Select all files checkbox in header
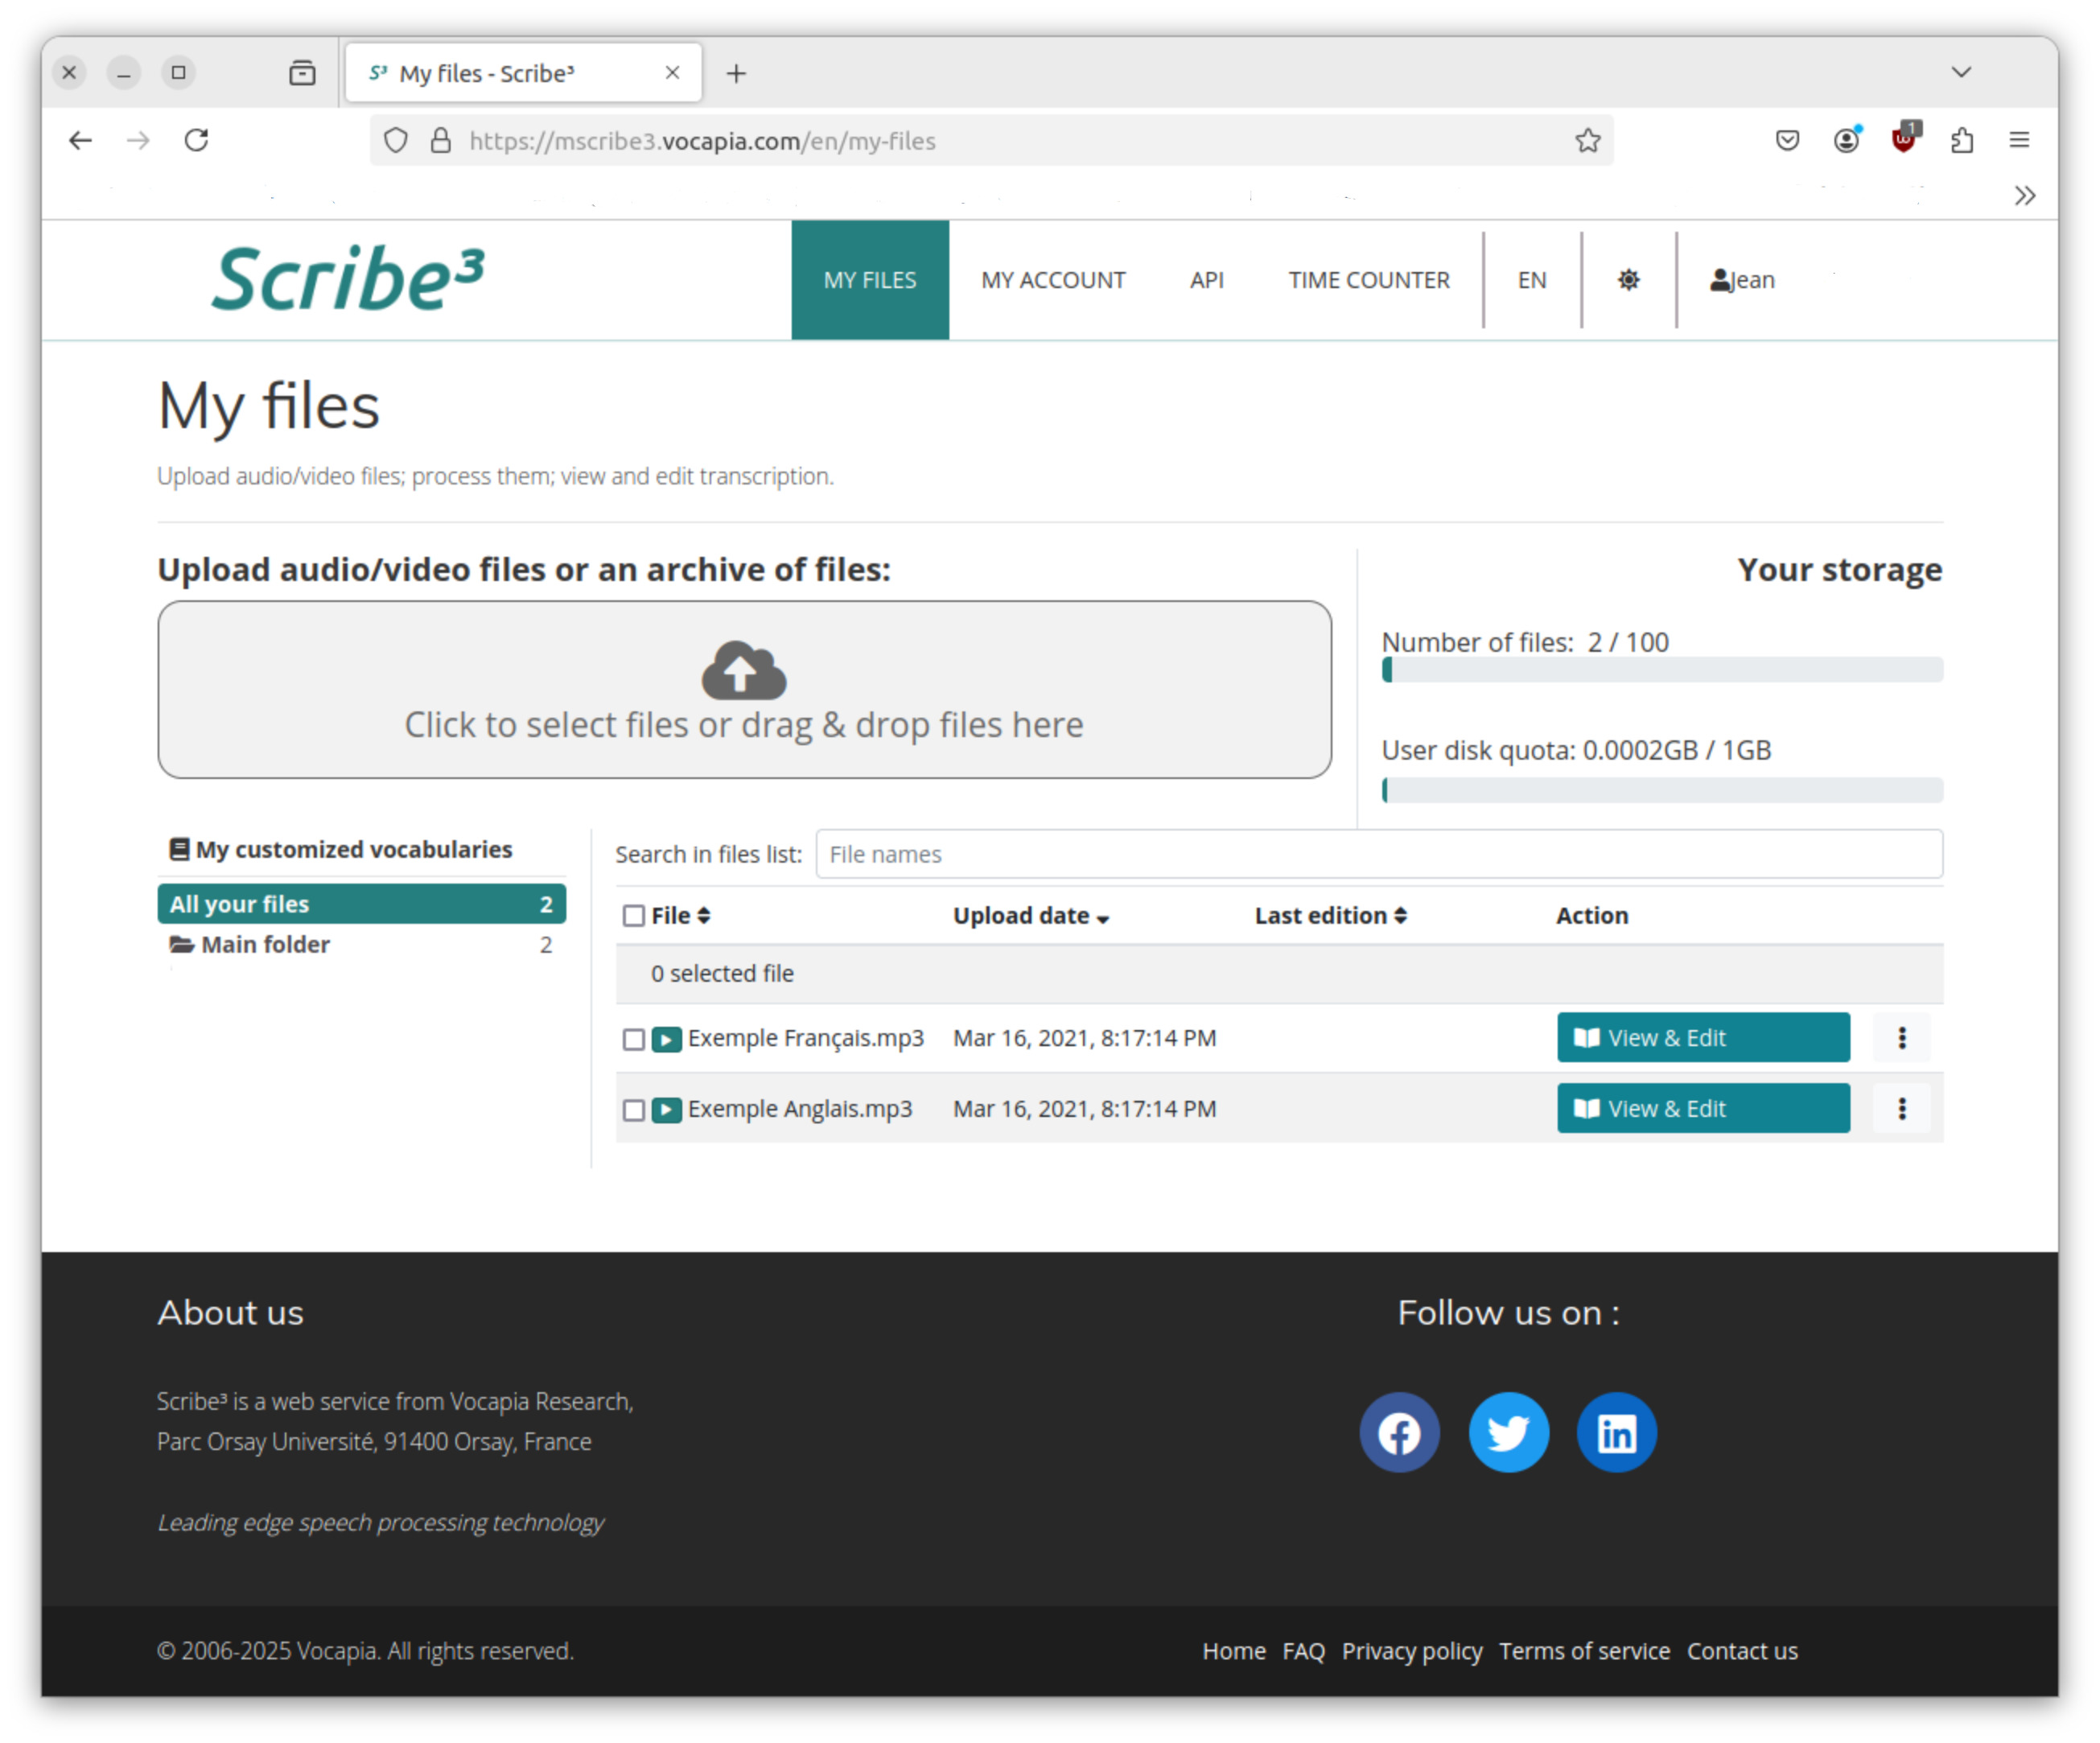This screenshot has width=2100, height=1743. click(634, 917)
